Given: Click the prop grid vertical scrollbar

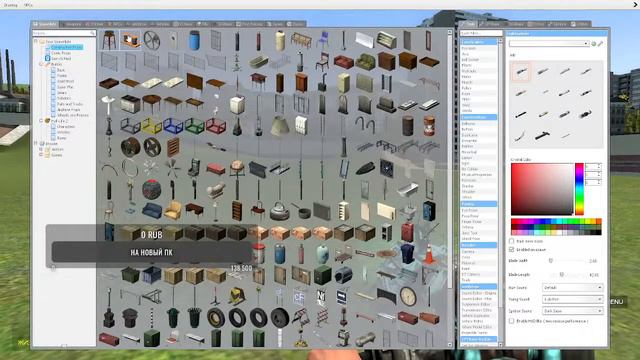Looking at the screenshot, I should pos(450,188).
